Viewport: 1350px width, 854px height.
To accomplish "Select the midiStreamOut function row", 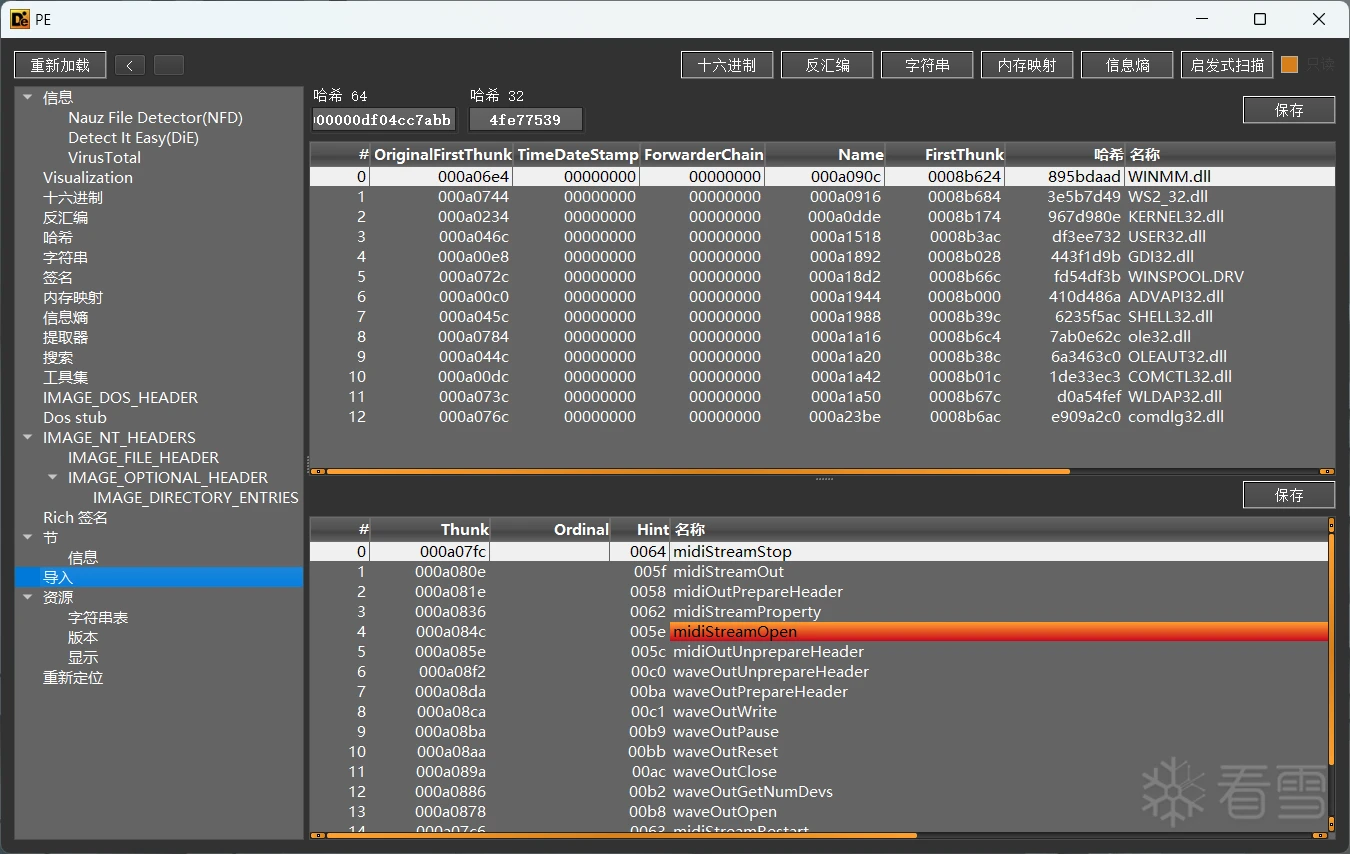I will point(819,572).
